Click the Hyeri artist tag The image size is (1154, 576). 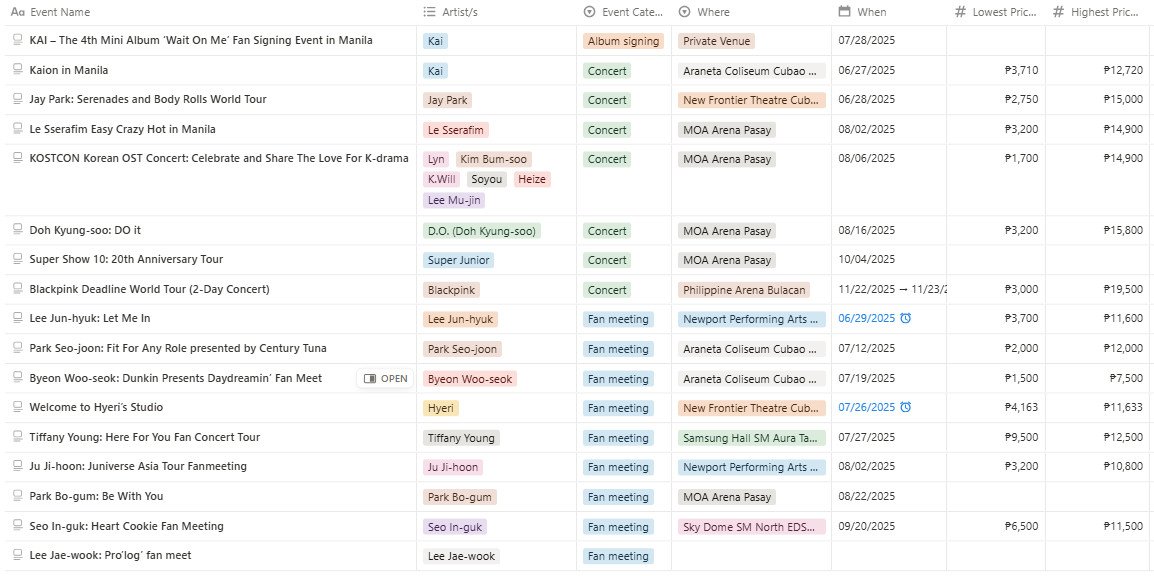[x=441, y=408]
